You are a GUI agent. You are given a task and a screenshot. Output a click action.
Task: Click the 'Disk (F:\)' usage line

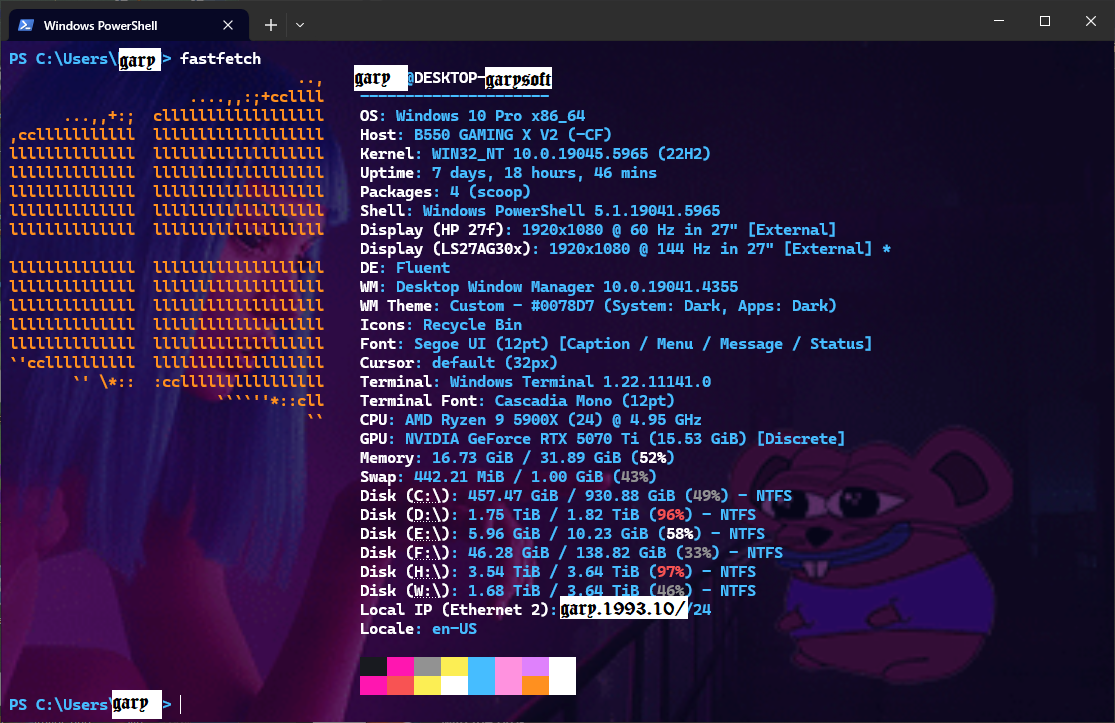coord(571,553)
